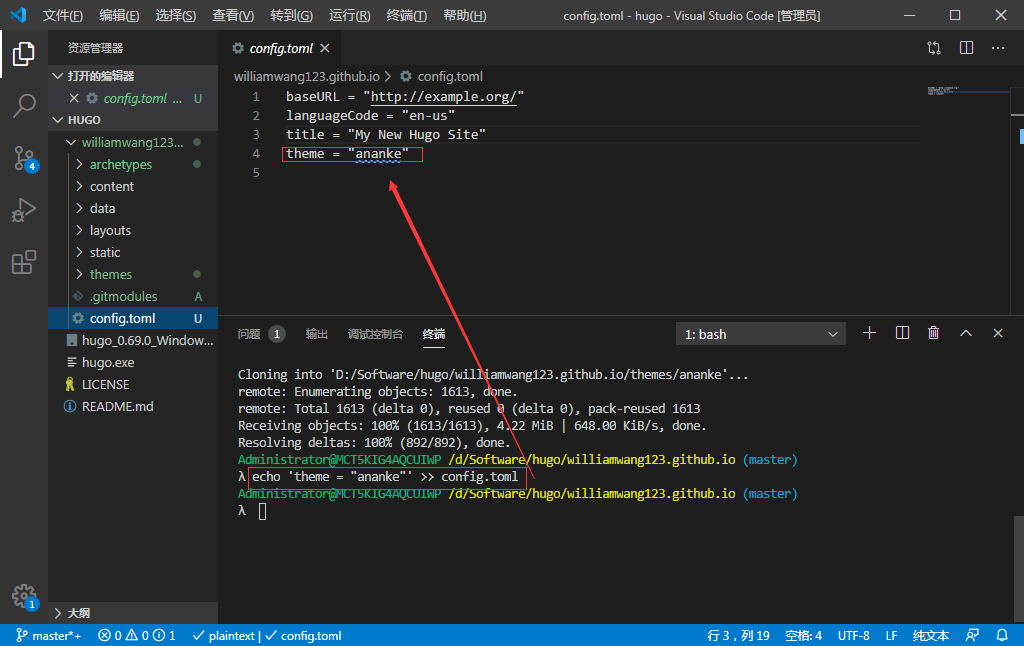Select the config.toml editor tab
The image size is (1024, 646).
tap(280, 48)
